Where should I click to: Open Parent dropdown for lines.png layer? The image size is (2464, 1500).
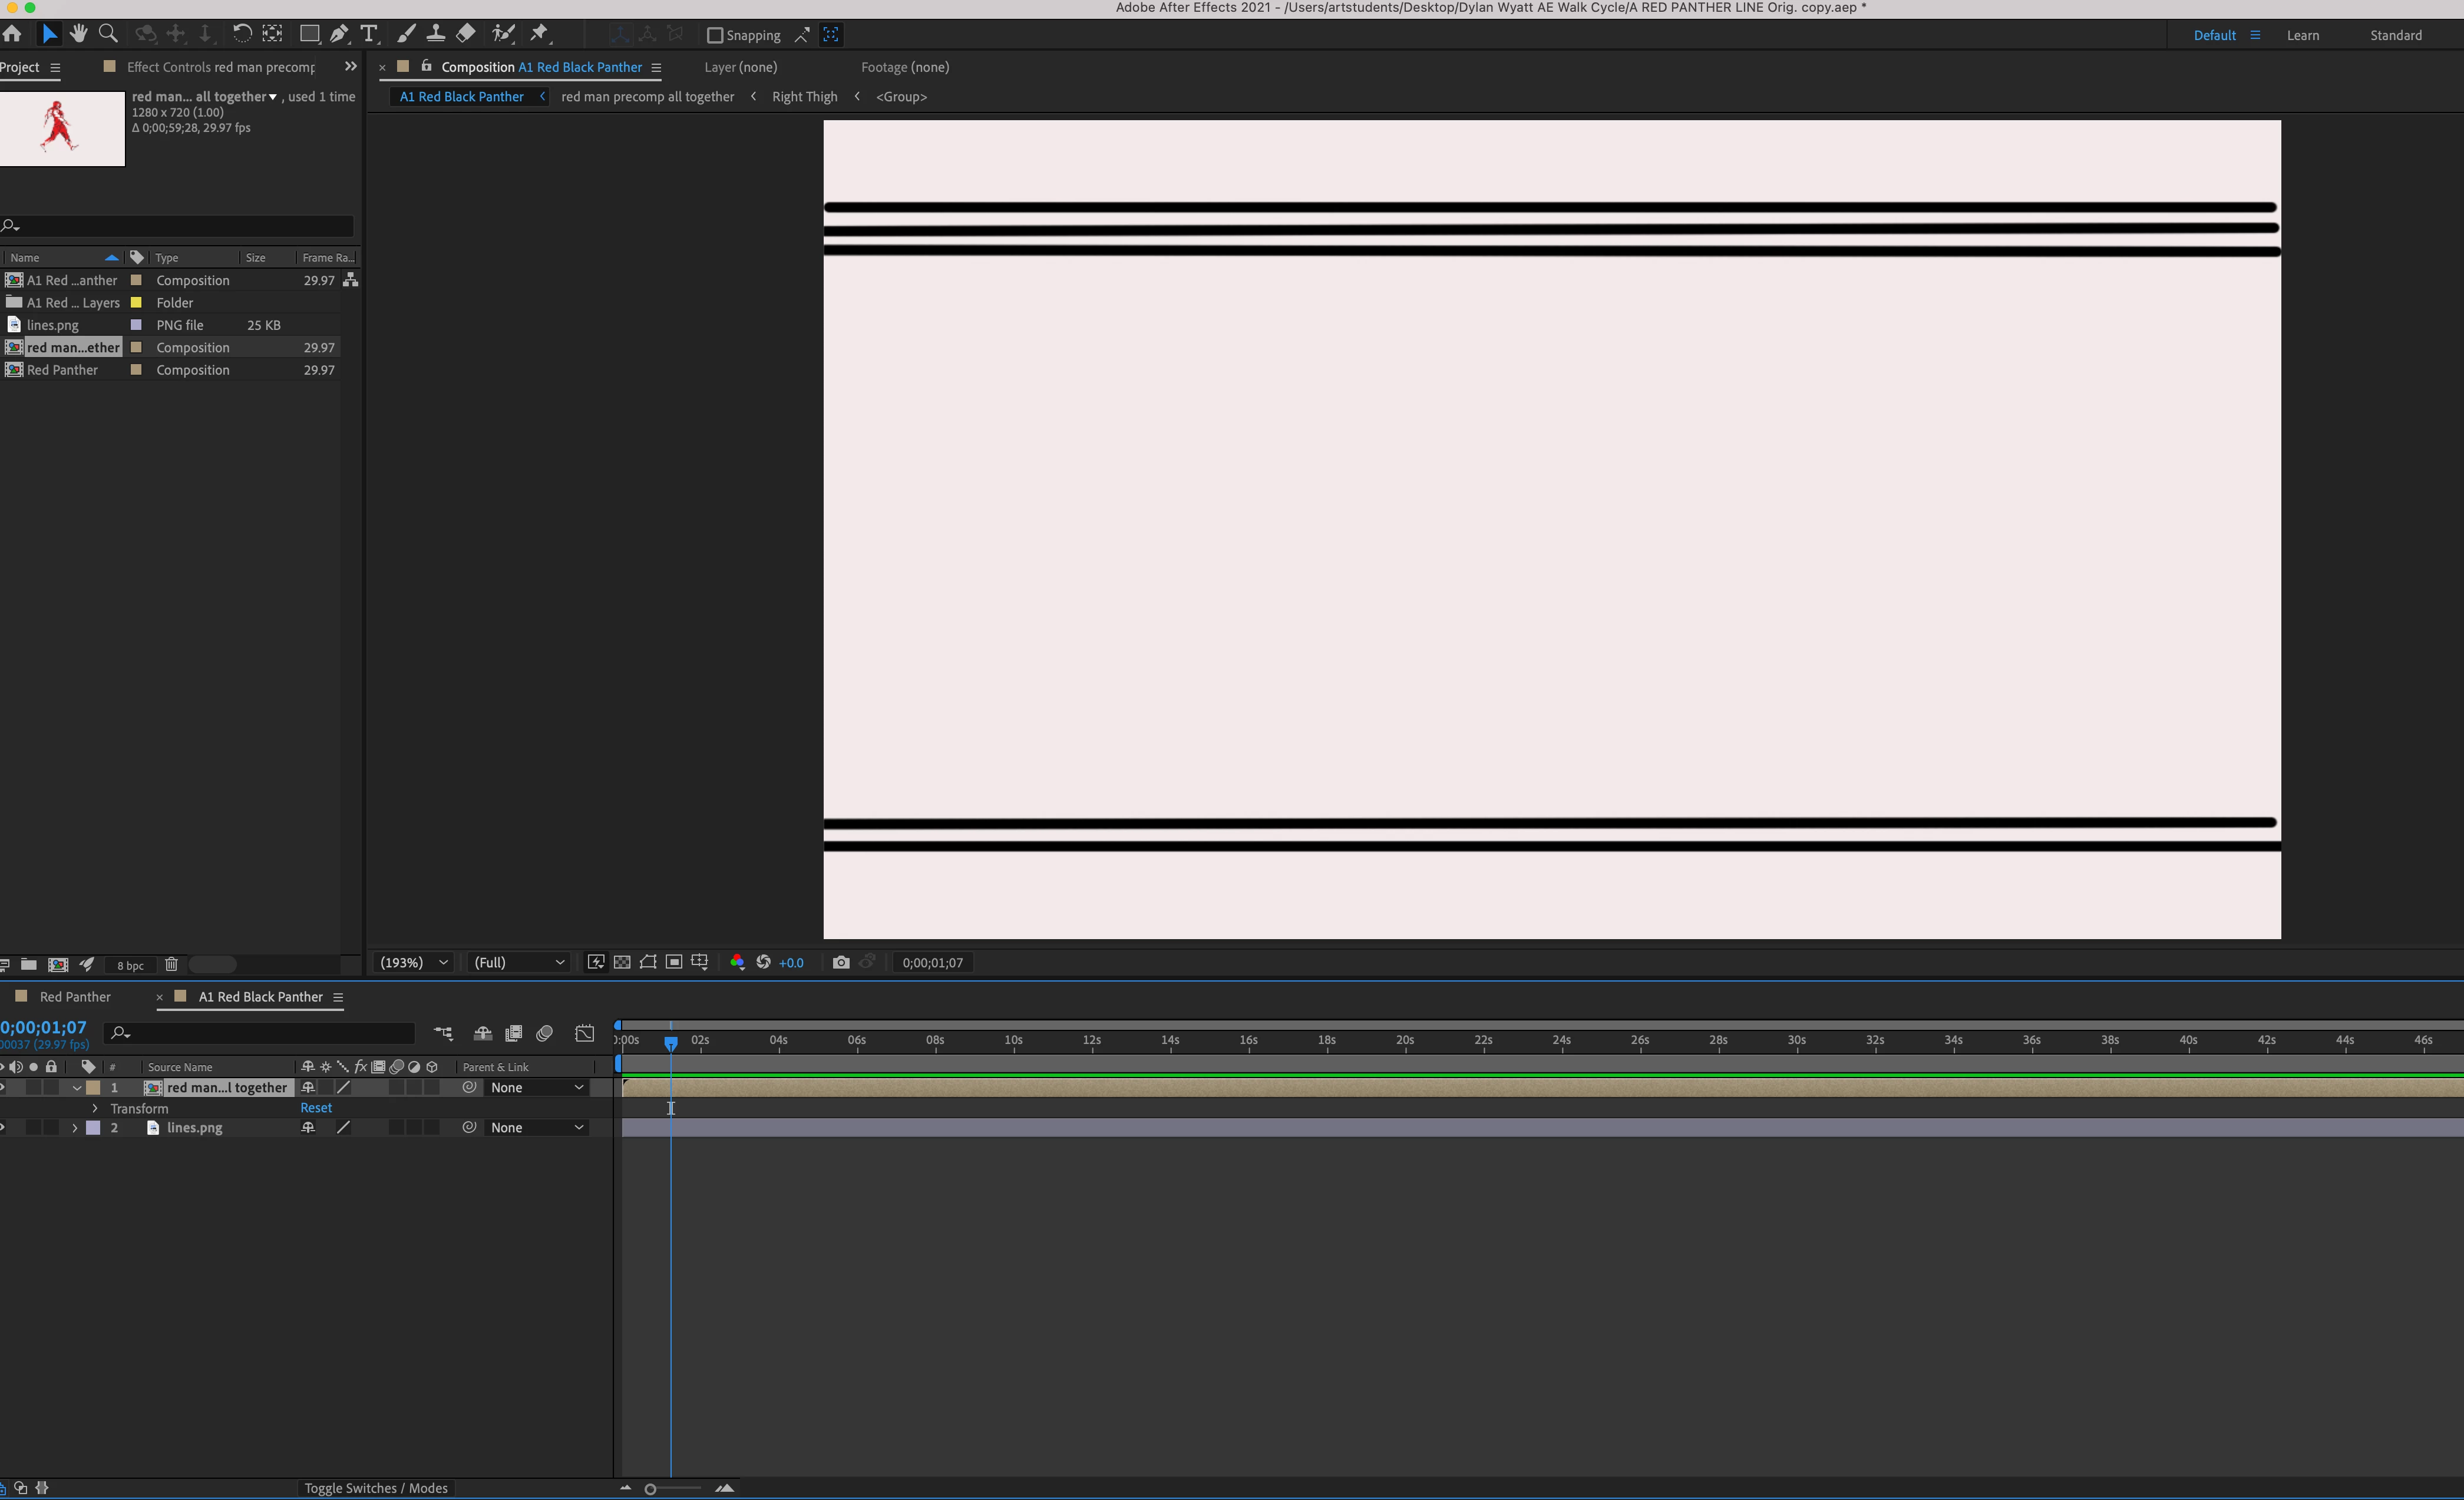click(x=536, y=1127)
